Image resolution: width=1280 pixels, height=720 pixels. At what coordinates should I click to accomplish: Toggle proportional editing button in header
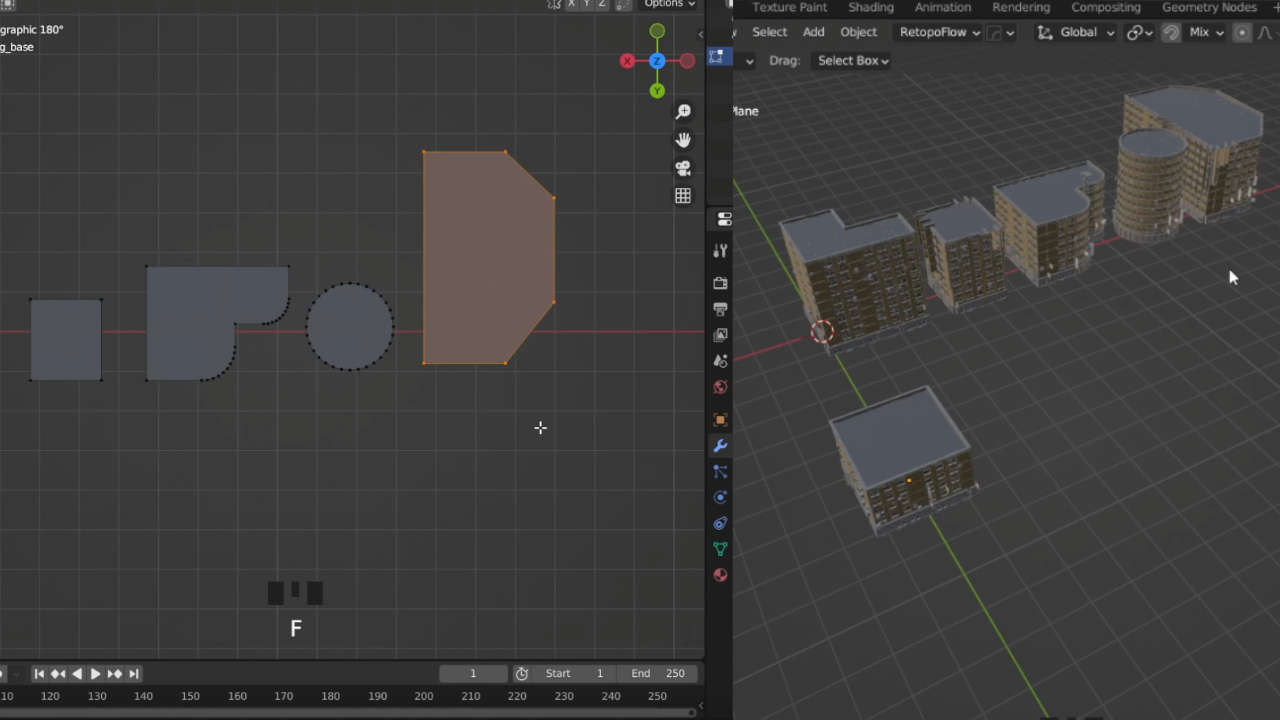pos(1242,32)
